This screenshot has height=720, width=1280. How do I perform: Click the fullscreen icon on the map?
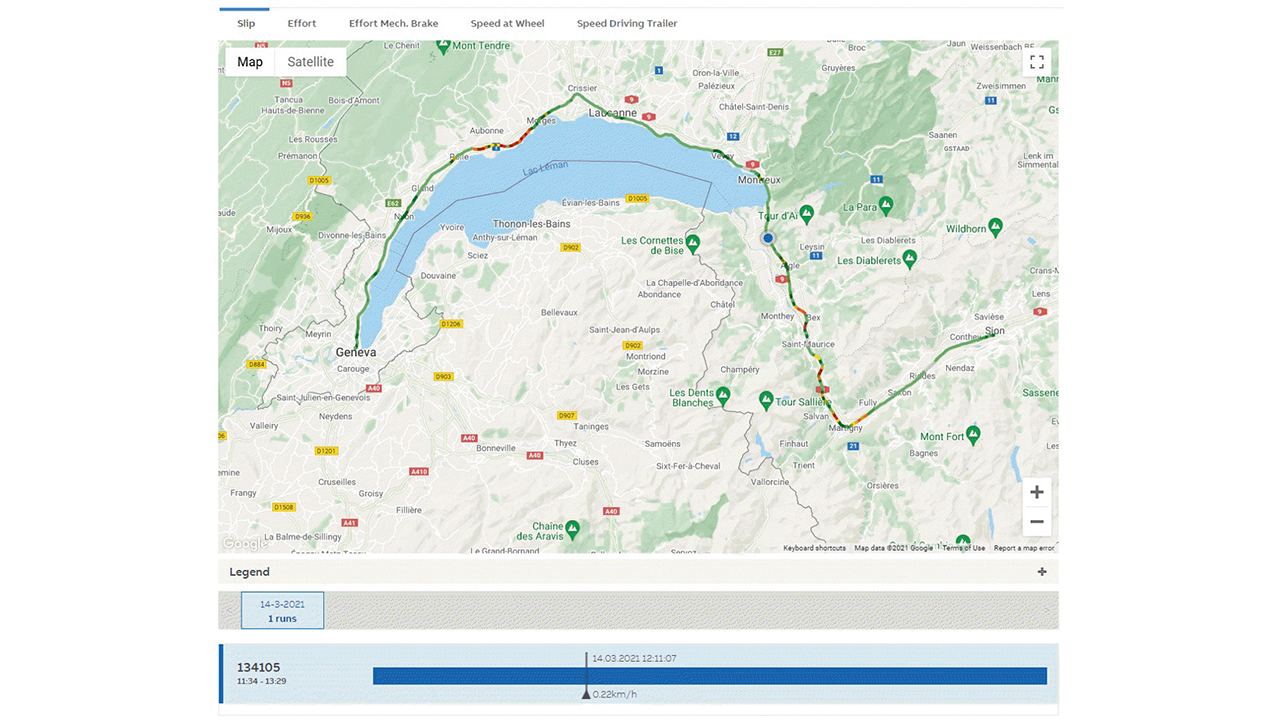(x=1037, y=61)
